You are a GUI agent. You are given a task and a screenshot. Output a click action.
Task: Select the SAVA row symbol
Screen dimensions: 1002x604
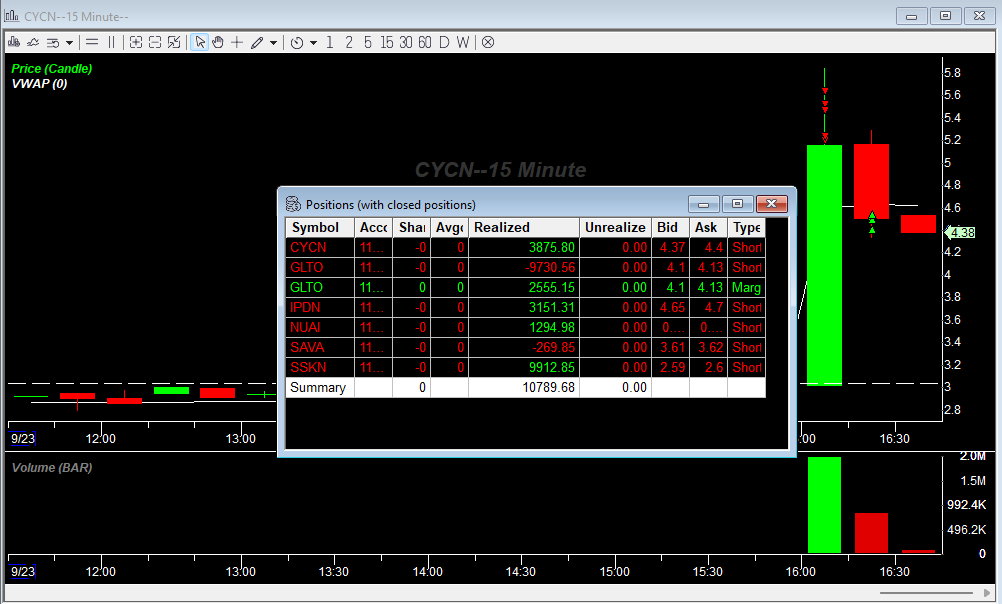click(307, 348)
